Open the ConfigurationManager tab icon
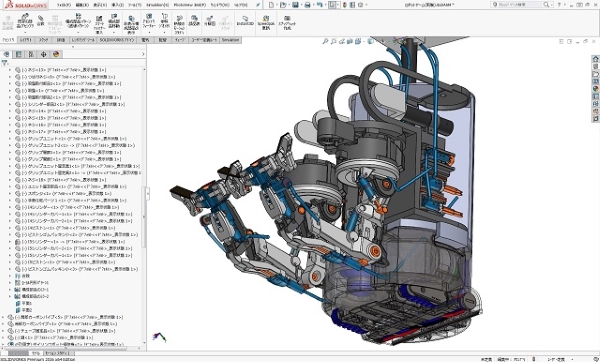600x362 pixels. coord(31,54)
